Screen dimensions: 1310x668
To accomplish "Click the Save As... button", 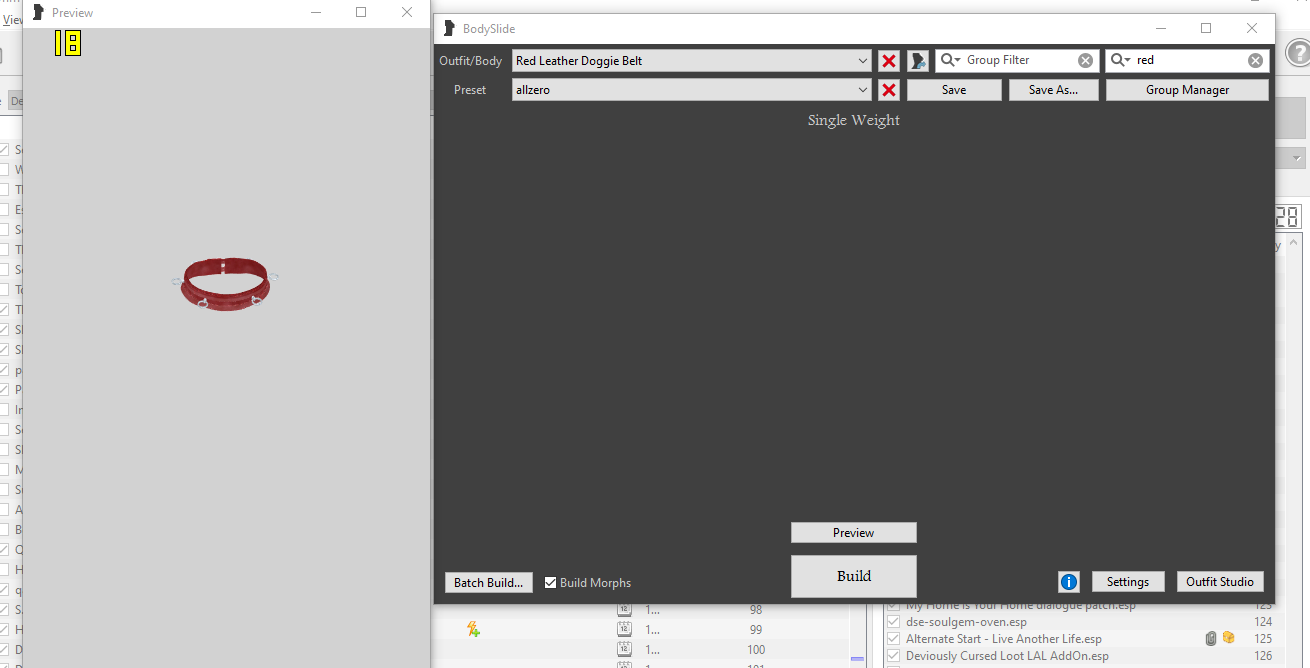I will click(1053, 90).
